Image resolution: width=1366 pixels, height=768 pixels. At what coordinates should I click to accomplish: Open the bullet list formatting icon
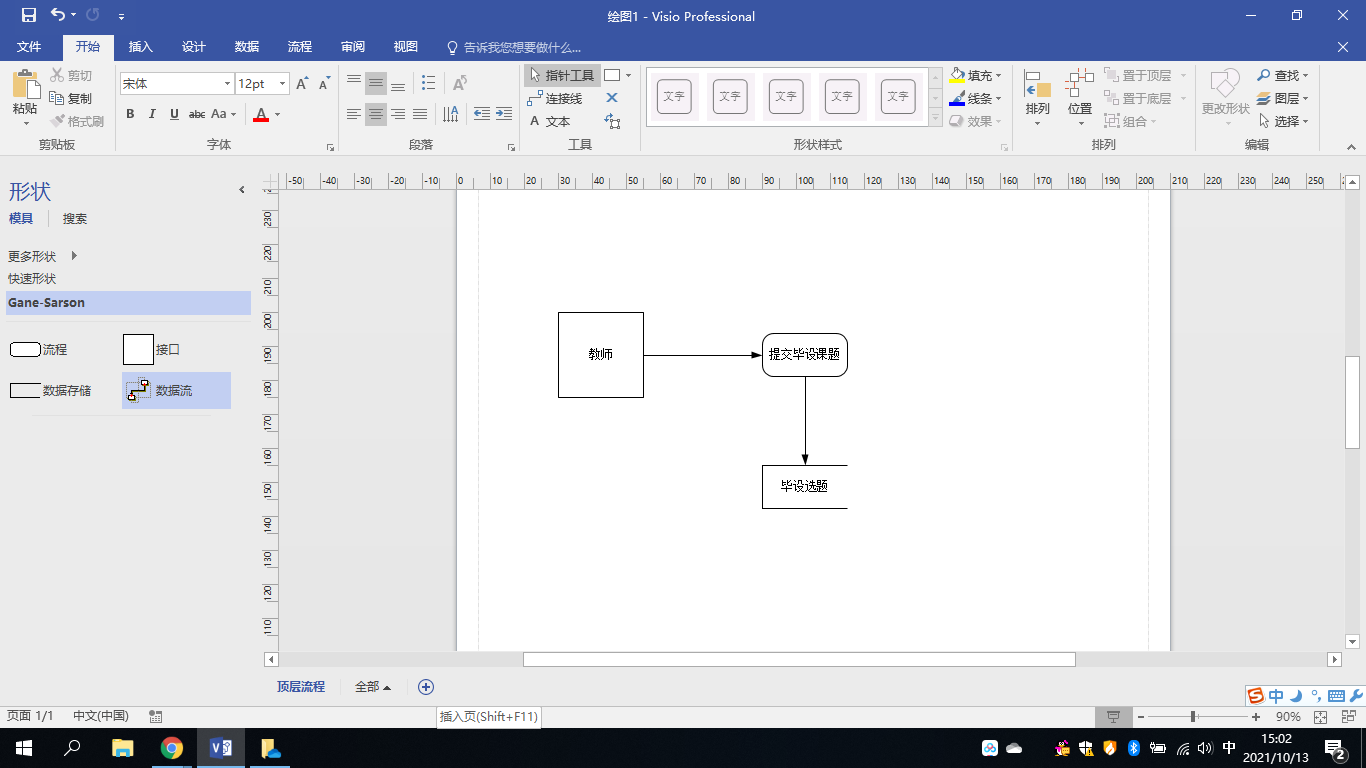pyautogui.click(x=429, y=83)
